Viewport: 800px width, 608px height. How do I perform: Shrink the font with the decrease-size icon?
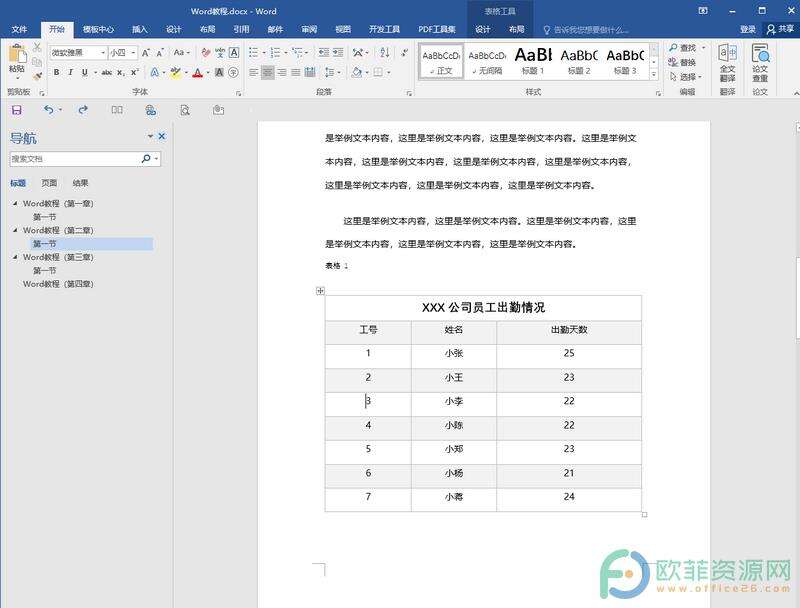click(160, 53)
